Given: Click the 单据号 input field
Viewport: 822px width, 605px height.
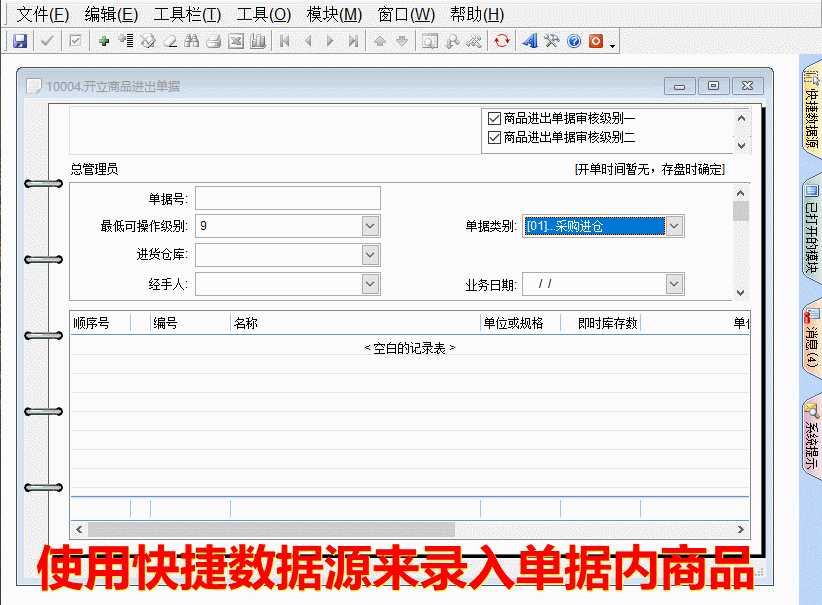Looking at the screenshot, I should (x=288, y=198).
